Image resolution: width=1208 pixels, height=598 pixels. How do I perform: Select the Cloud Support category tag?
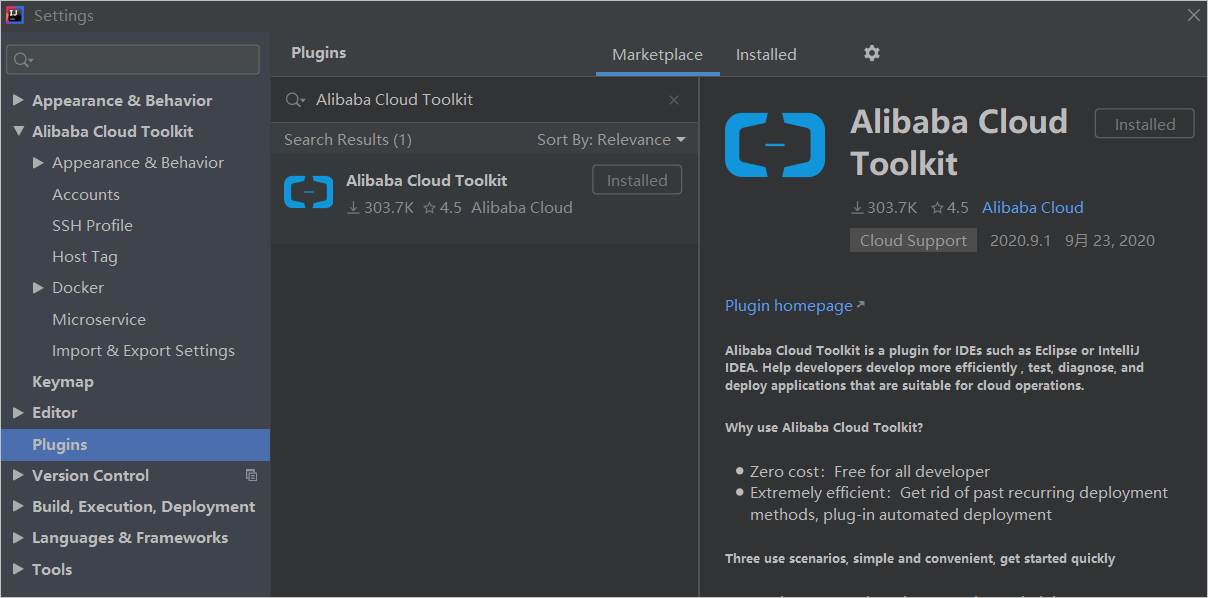coord(912,240)
